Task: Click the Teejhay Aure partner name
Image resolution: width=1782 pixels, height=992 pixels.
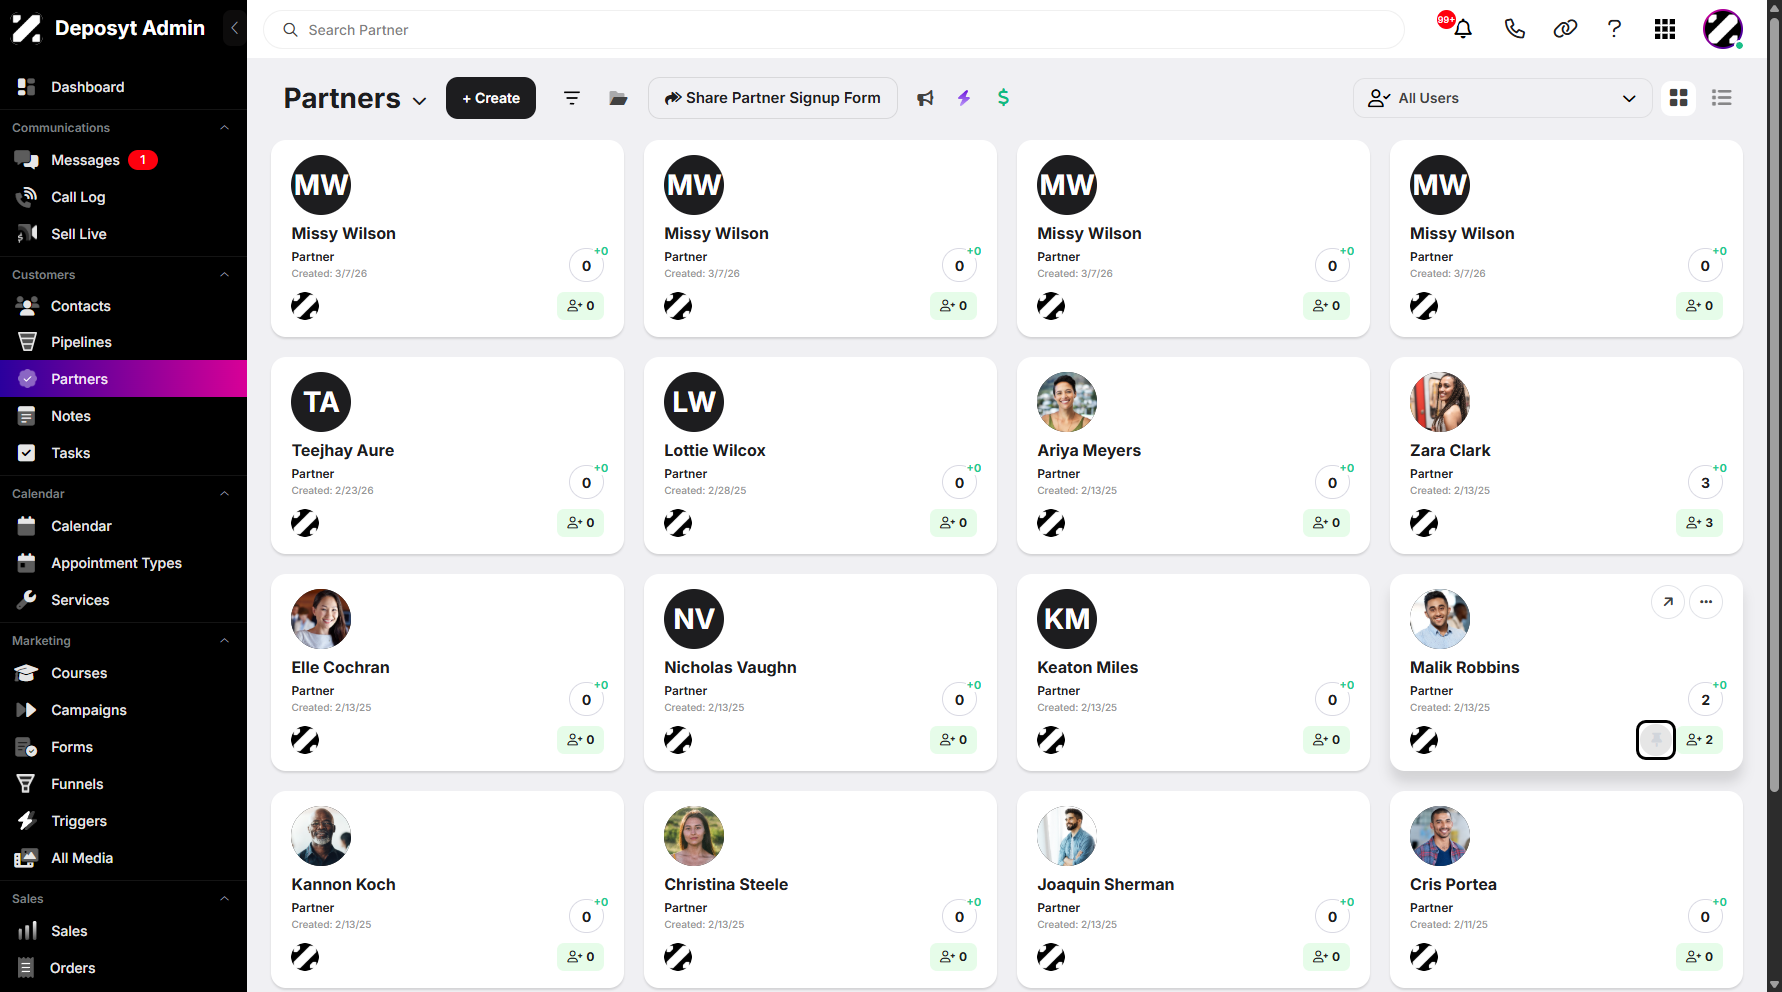Action: tap(343, 451)
